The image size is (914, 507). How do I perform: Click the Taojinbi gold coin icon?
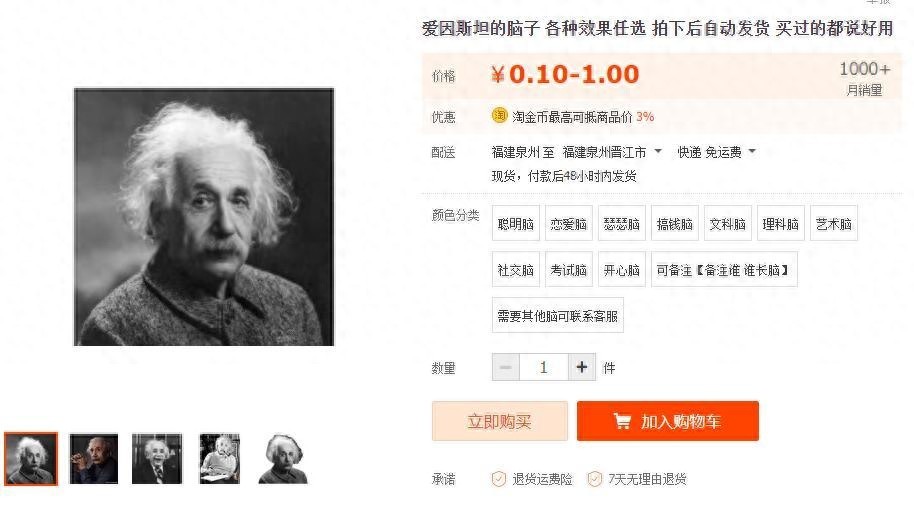point(500,115)
